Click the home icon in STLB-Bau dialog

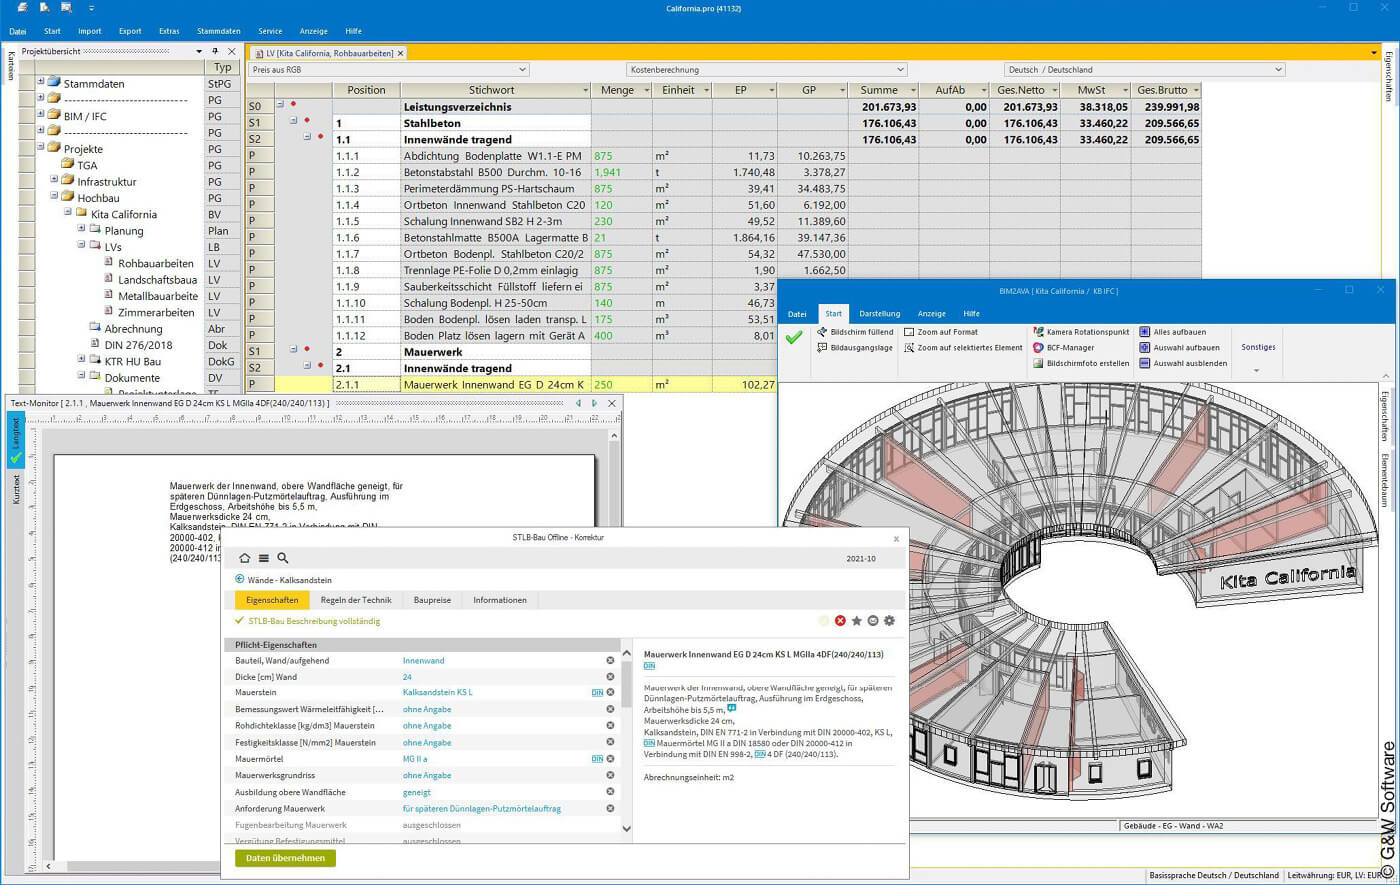(x=245, y=558)
